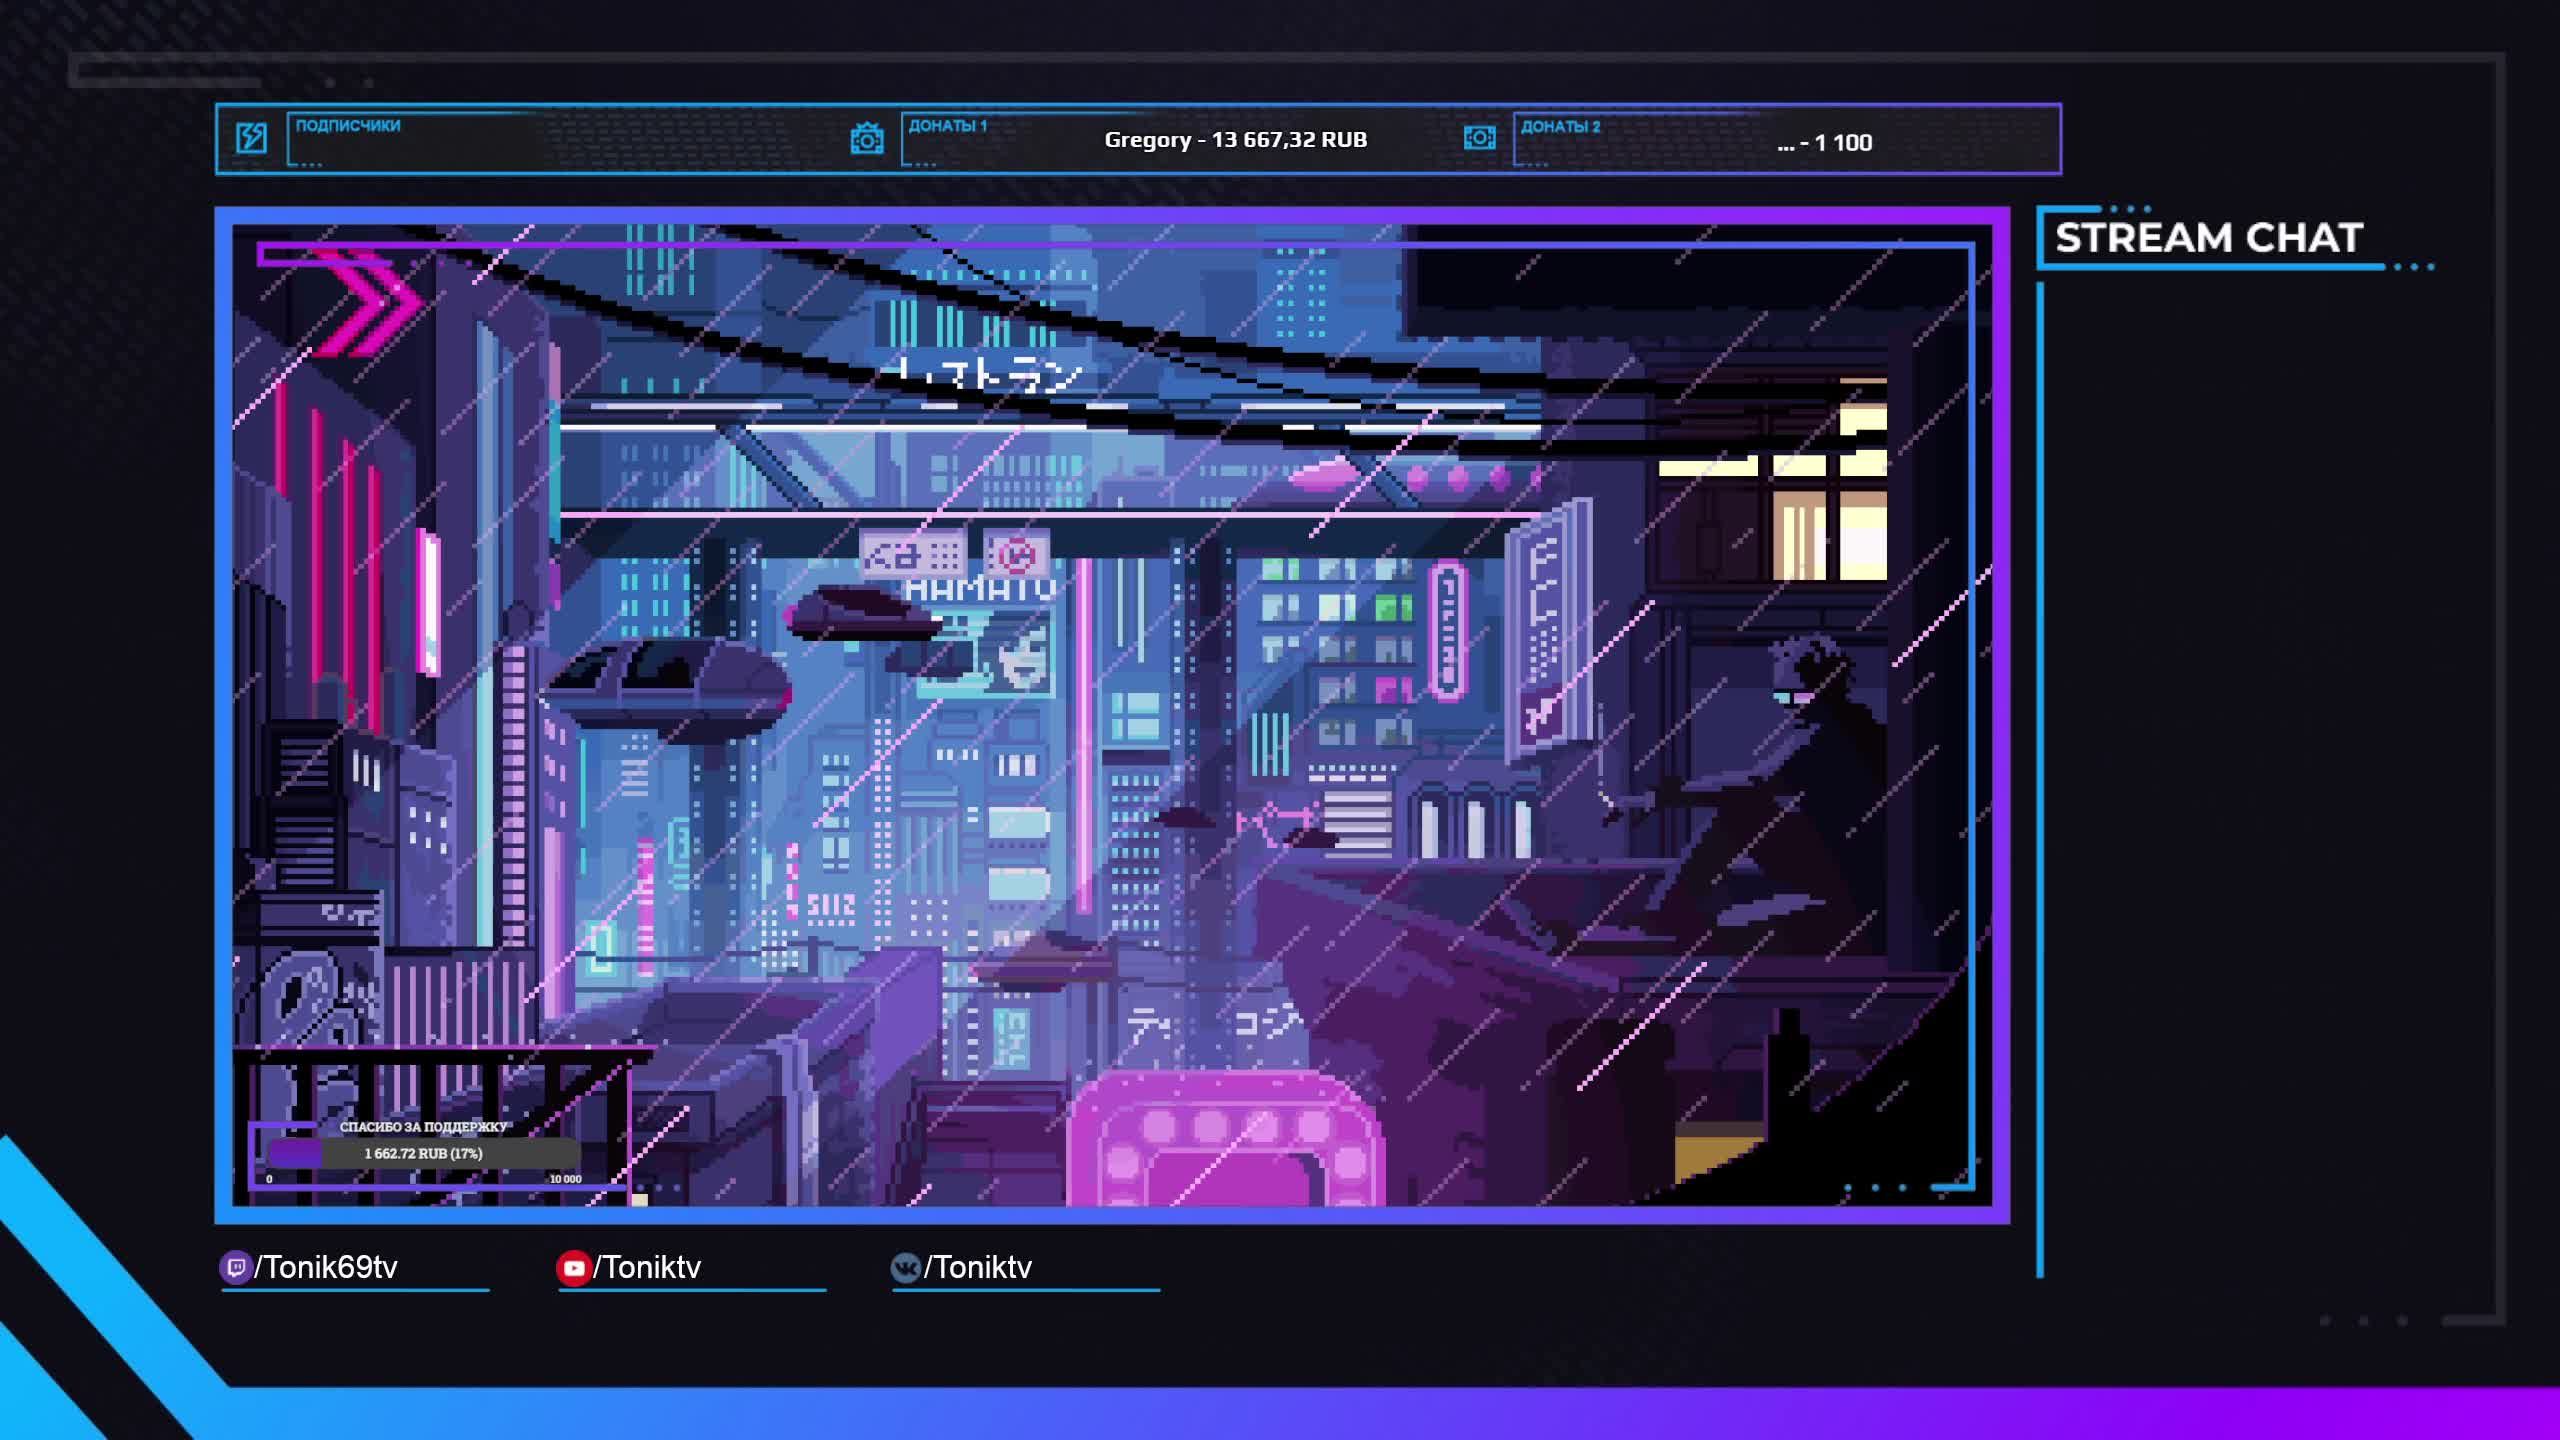Click the 1 662.72 RUB donation goal progress bar
2560x1440 pixels.
pos(423,1154)
